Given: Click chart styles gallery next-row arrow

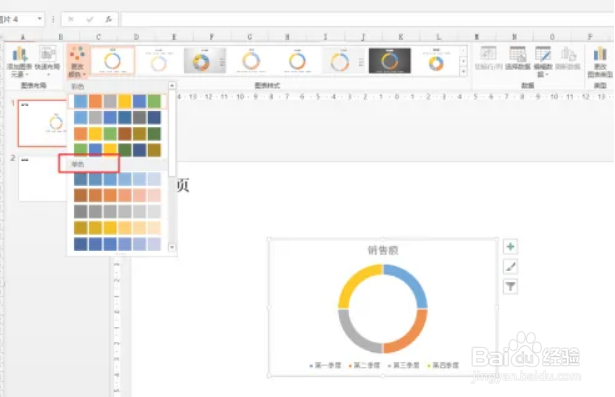Looking at the screenshot, I should point(464,62).
